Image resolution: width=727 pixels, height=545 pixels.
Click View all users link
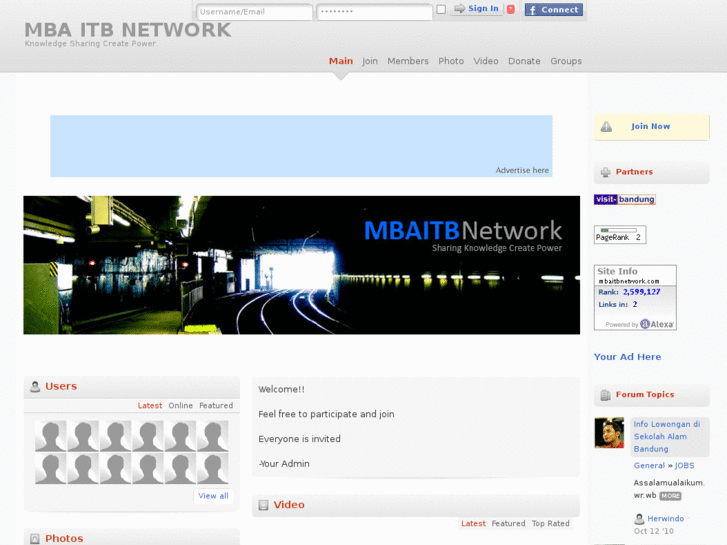coord(213,496)
